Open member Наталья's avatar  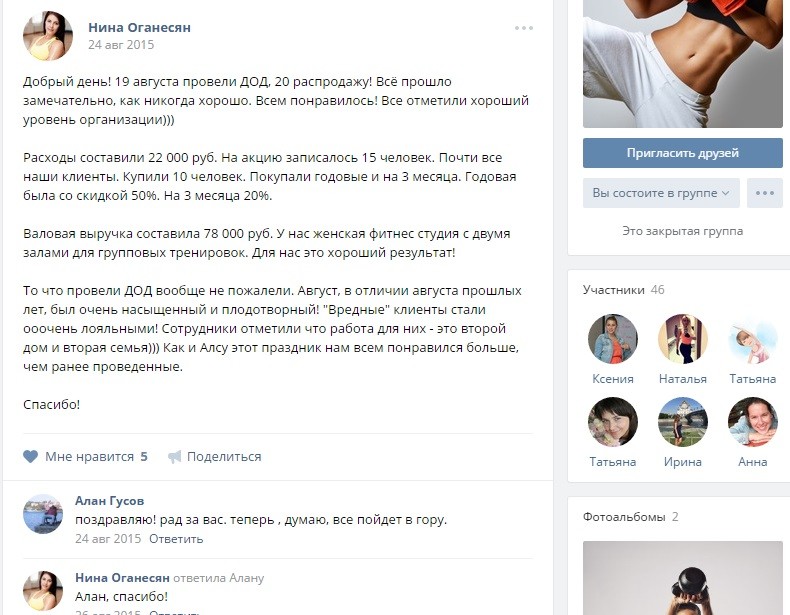coord(683,339)
